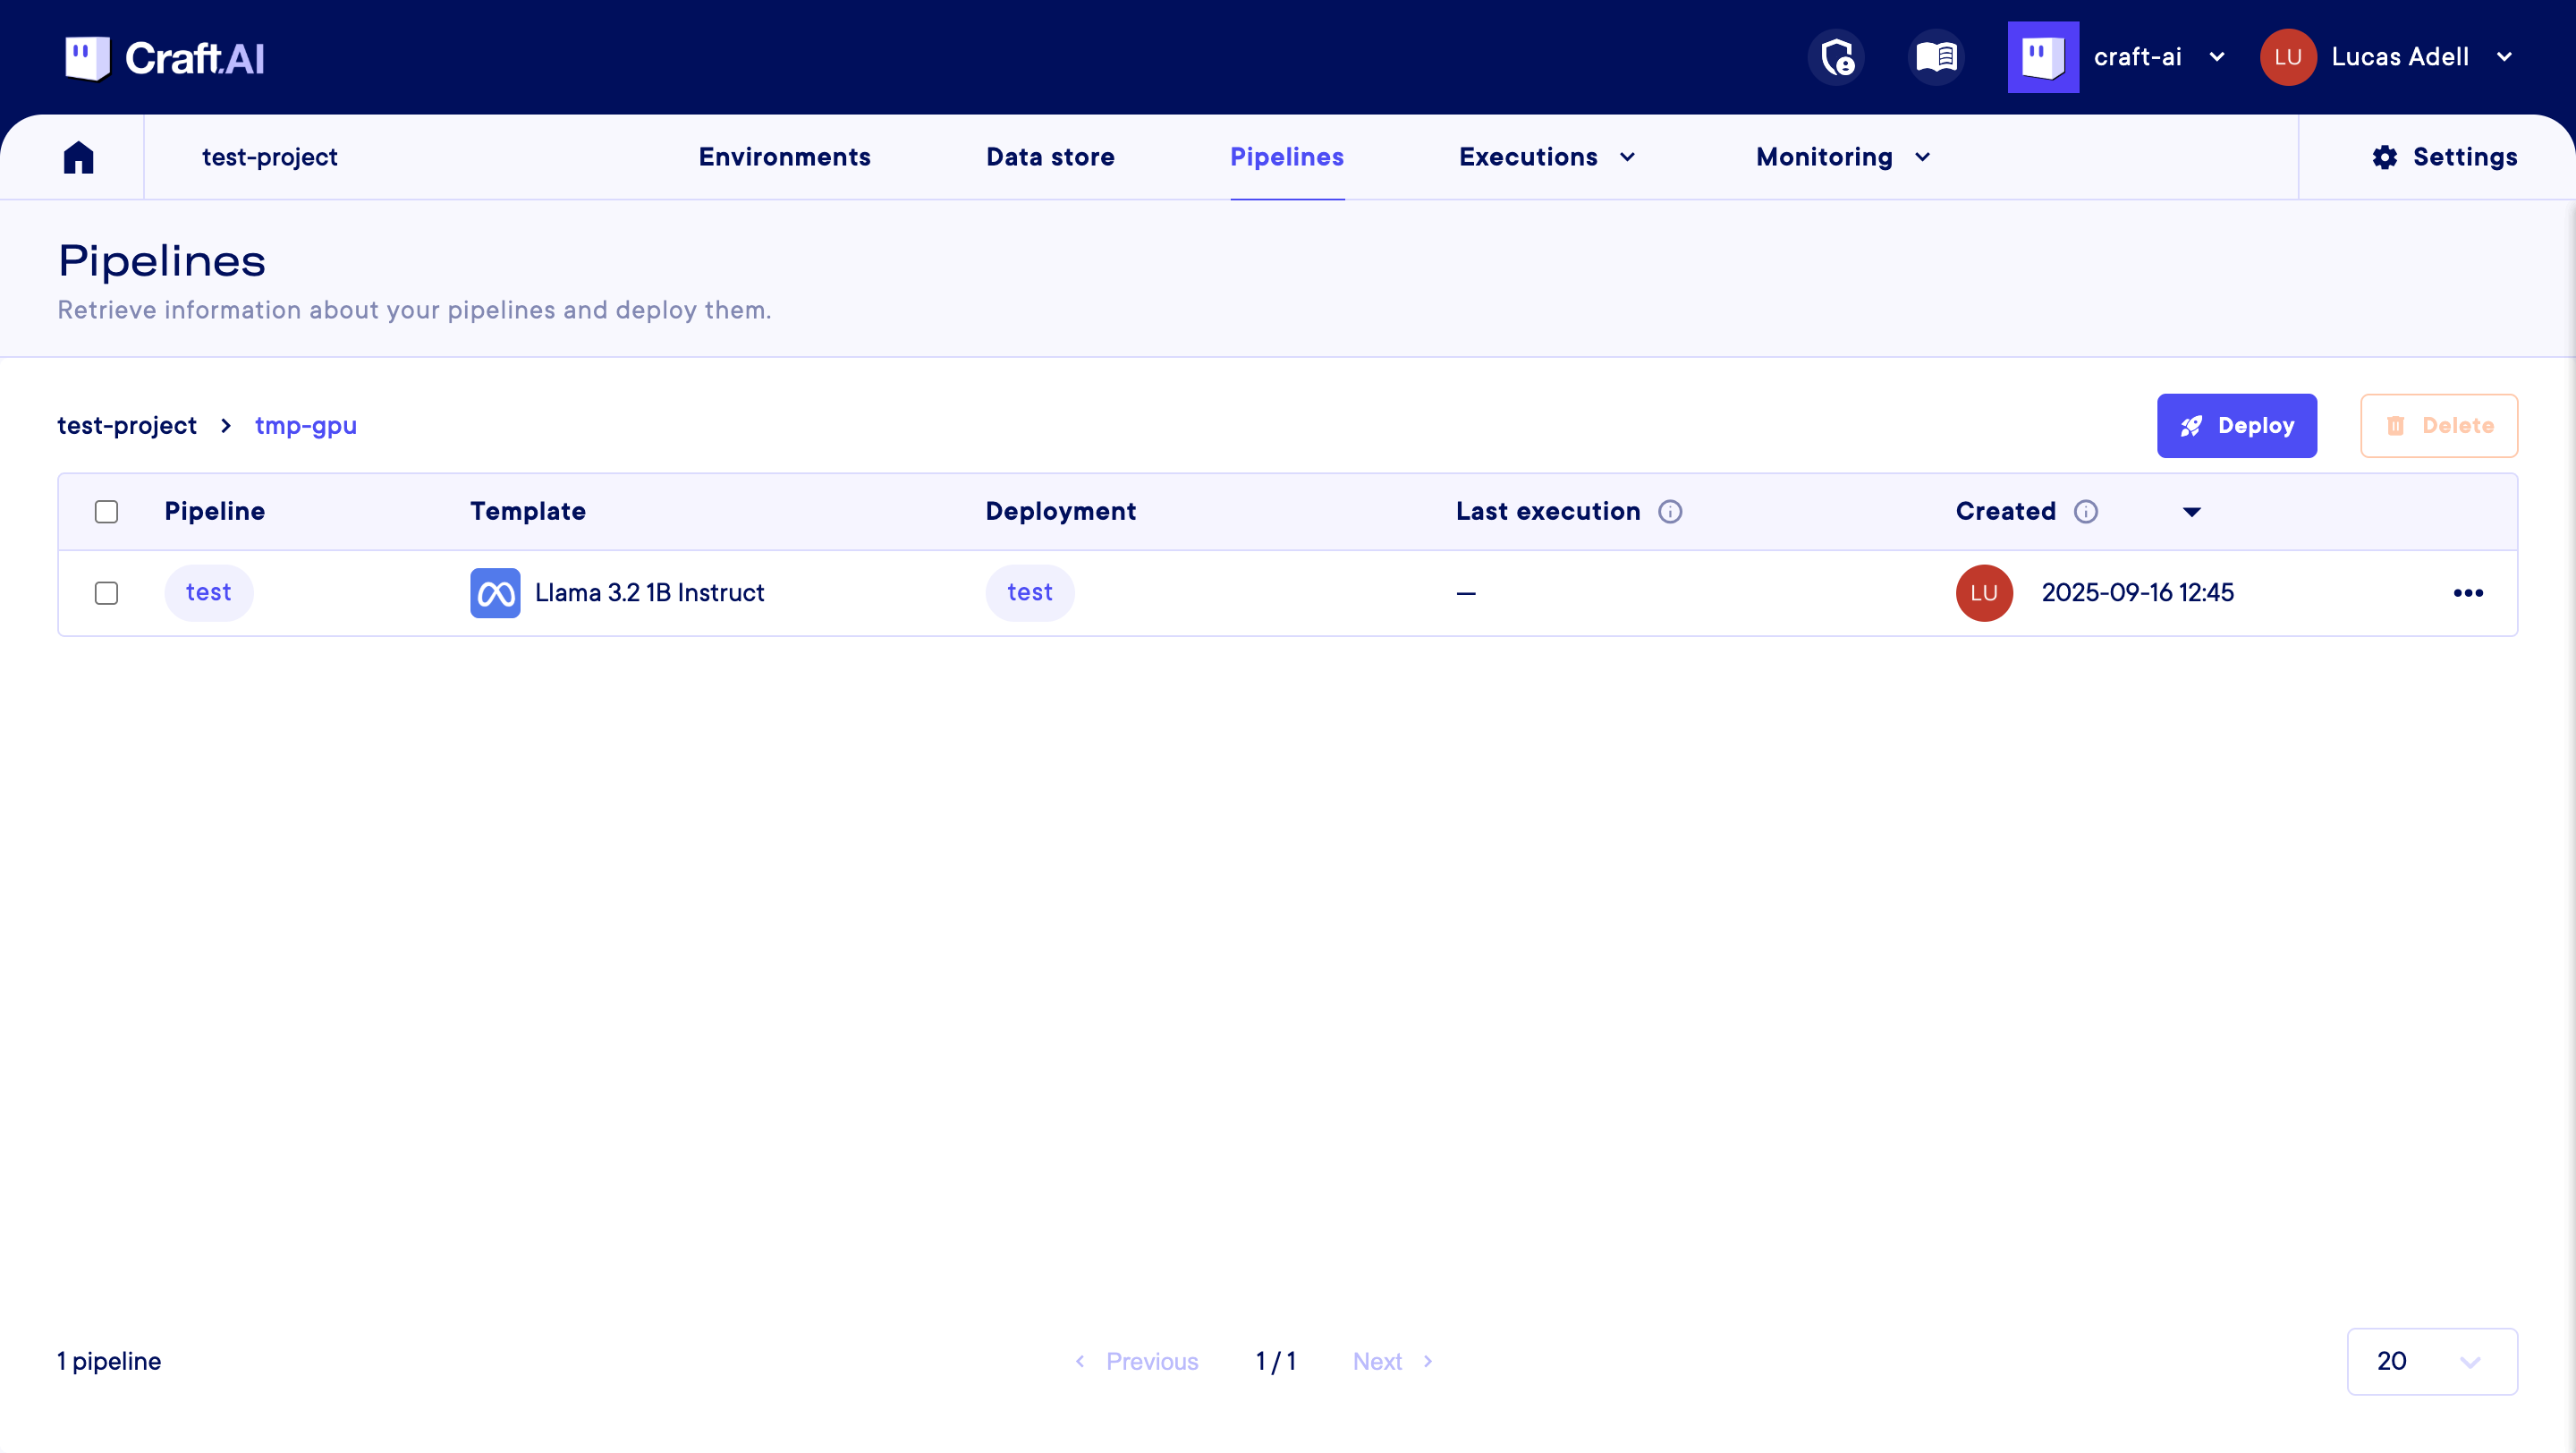Click the home icon
Screen dimensions: 2576x1453
[78, 157]
